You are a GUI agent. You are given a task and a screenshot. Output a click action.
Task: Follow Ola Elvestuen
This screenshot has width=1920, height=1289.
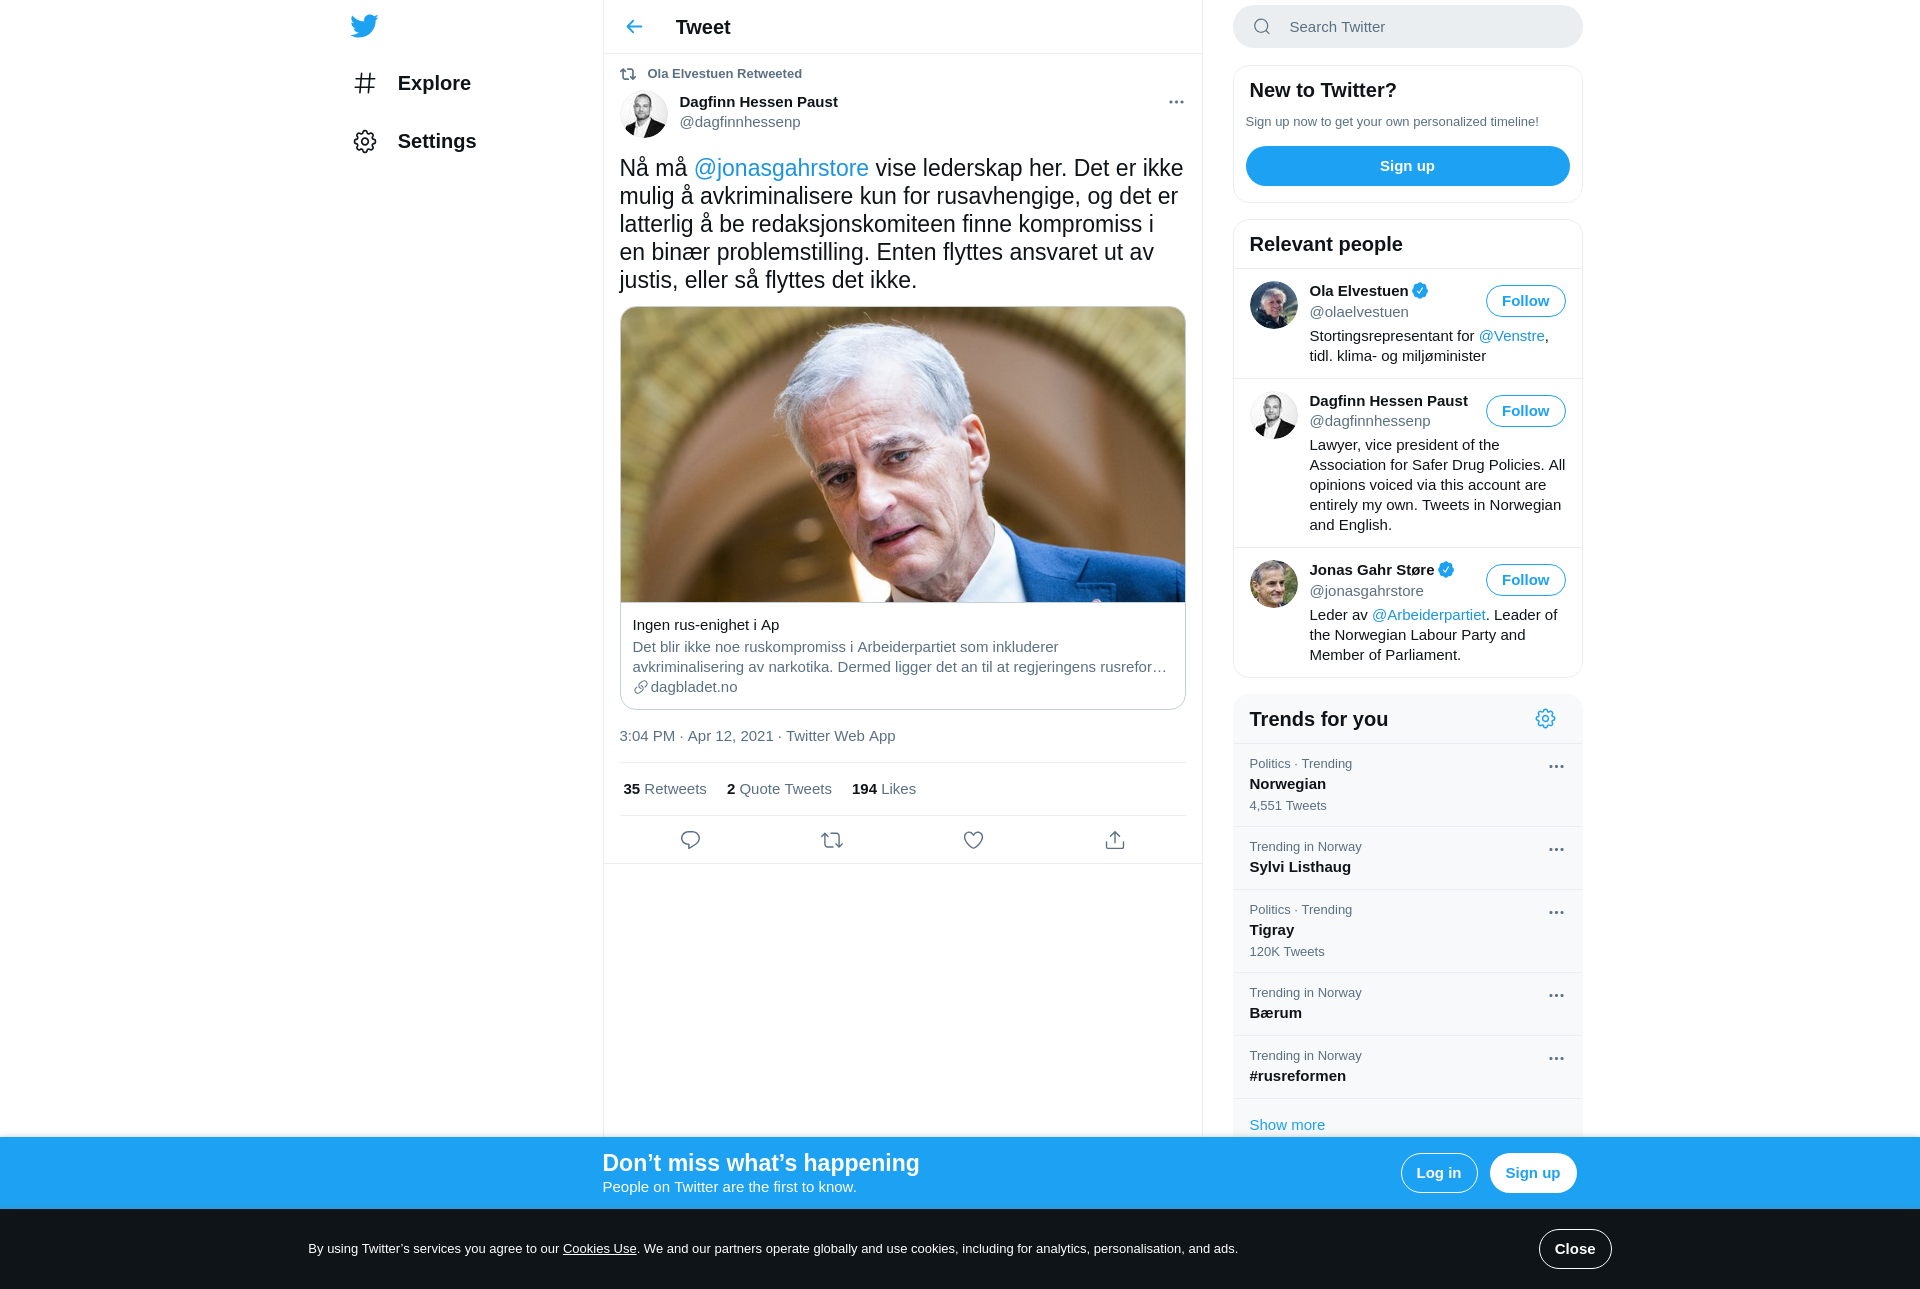pos(1525,301)
